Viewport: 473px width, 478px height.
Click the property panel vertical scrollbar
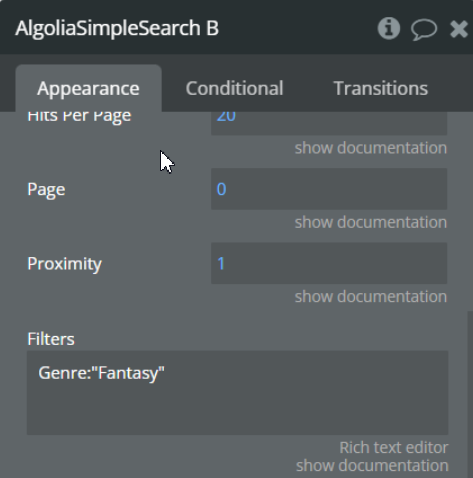click(470, 394)
